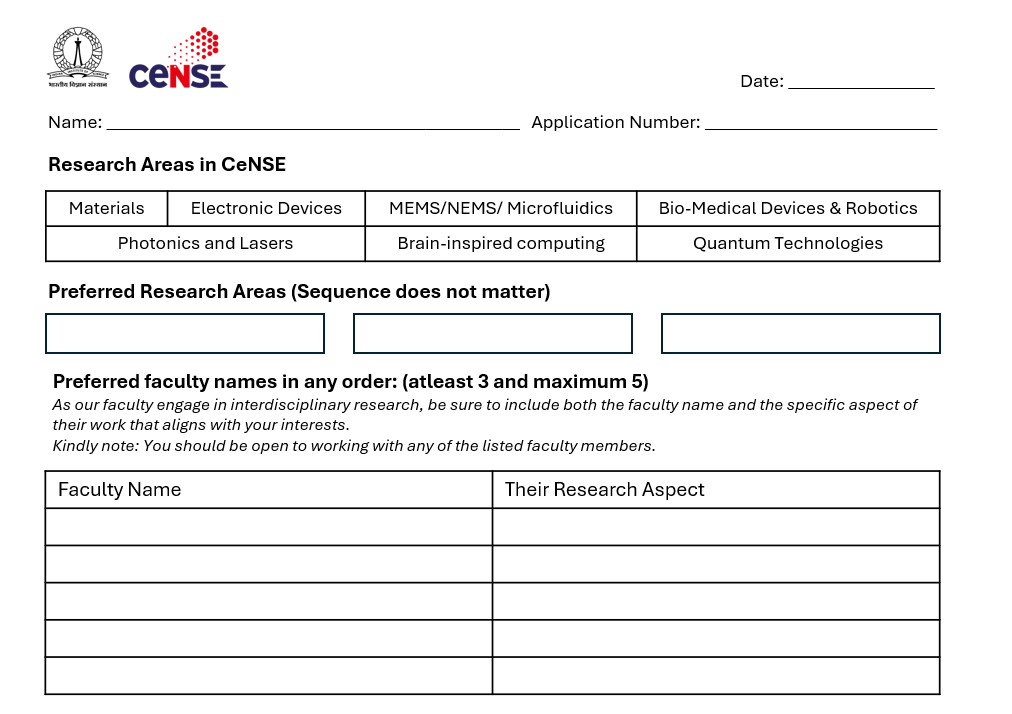Click the first empty Faculty Name row

(x=268, y=526)
